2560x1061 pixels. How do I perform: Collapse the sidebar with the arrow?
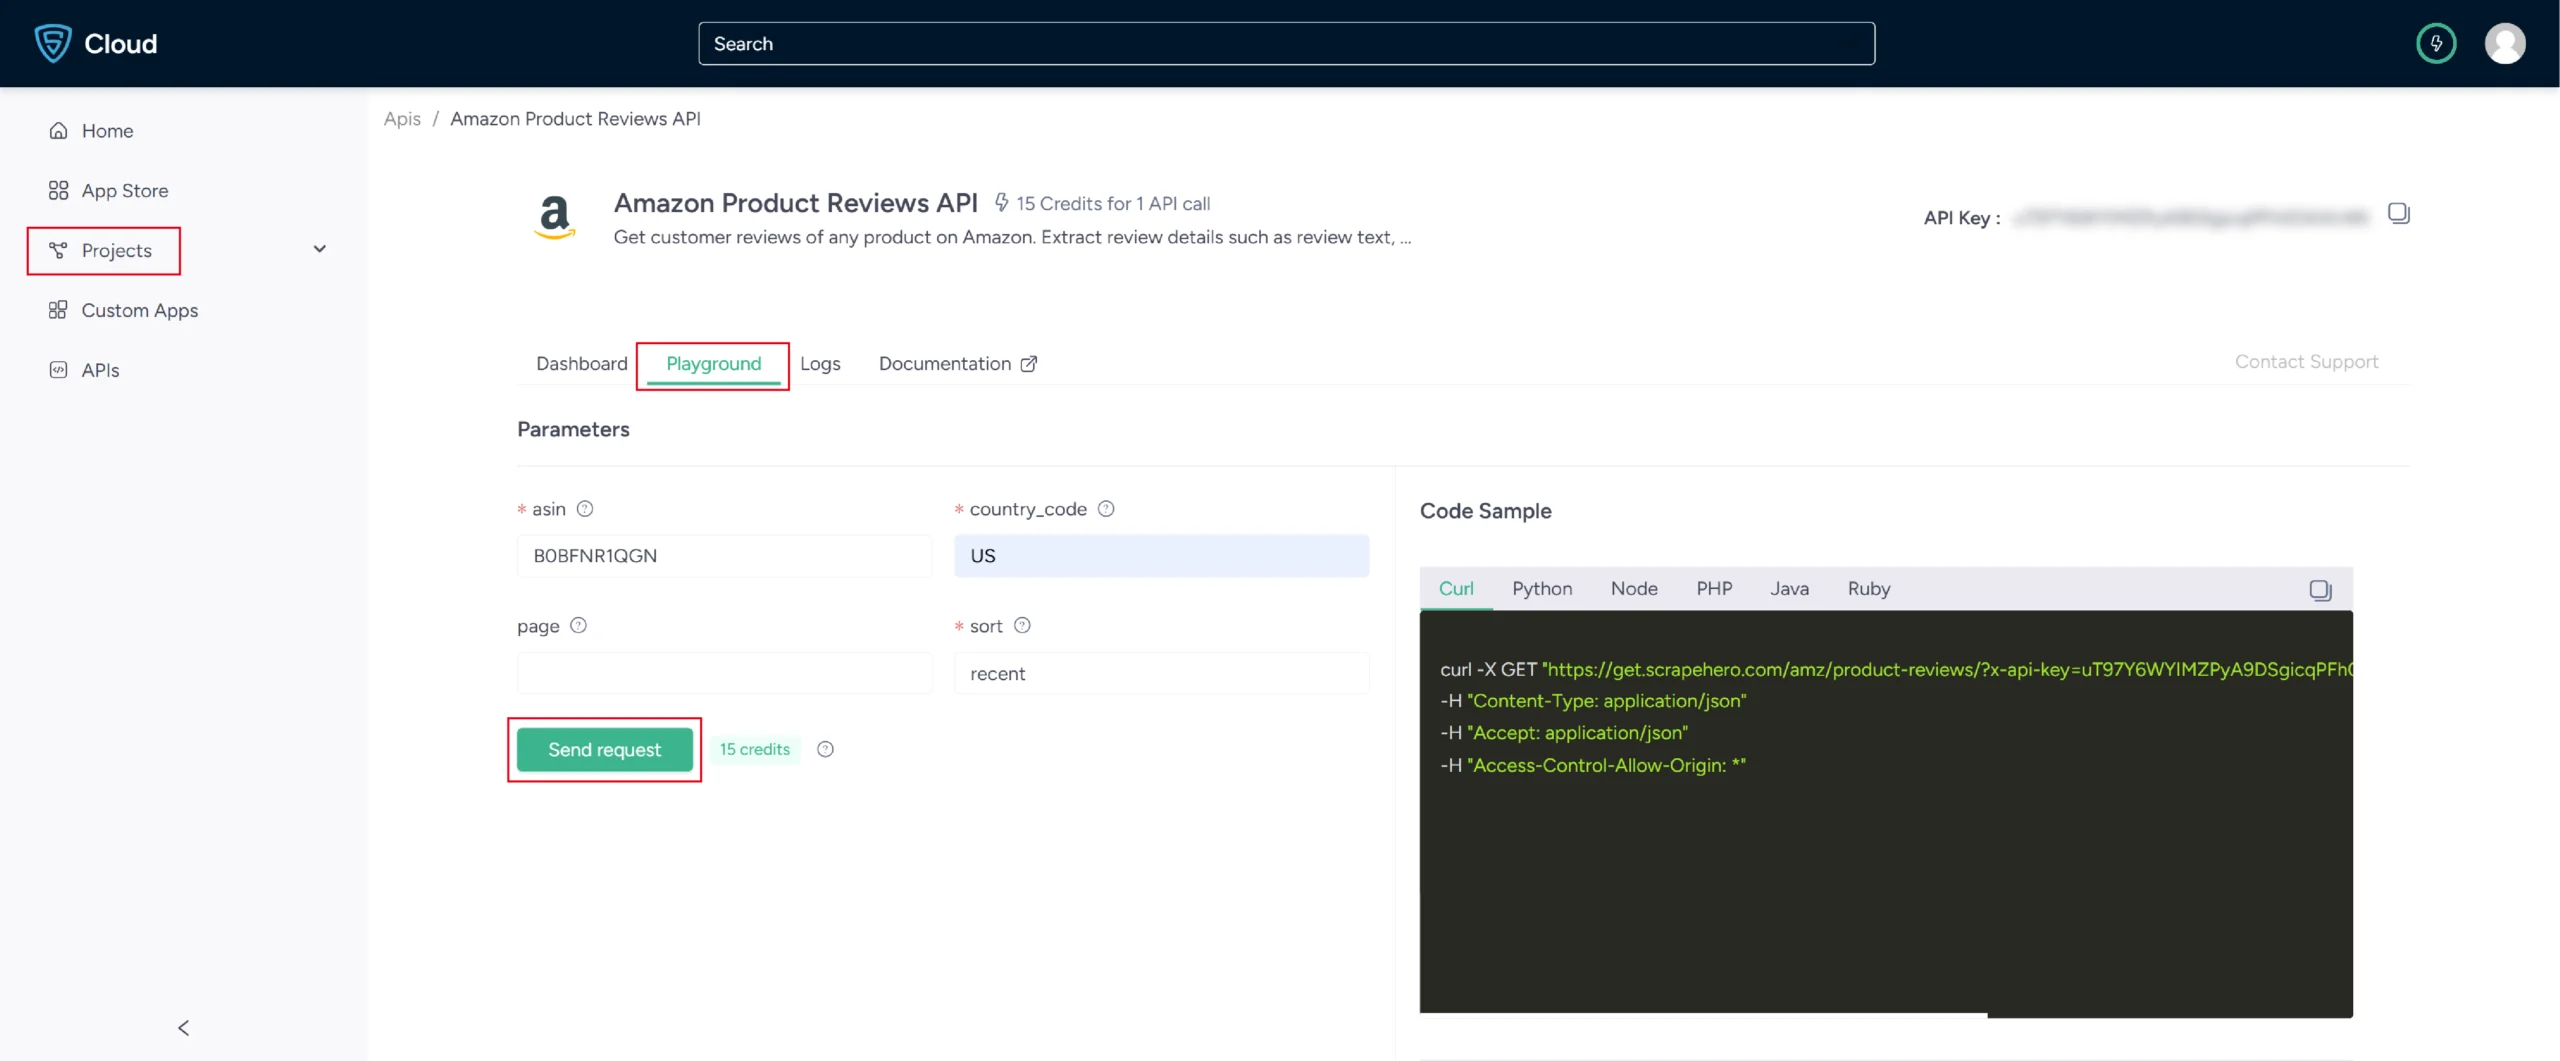183,1028
